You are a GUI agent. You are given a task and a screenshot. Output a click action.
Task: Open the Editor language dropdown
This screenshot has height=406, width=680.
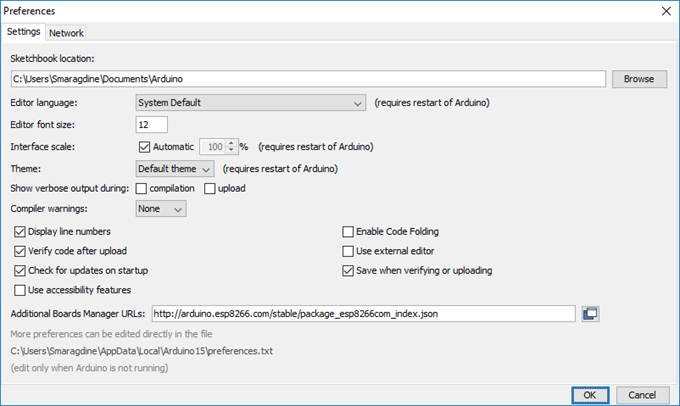click(x=251, y=103)
